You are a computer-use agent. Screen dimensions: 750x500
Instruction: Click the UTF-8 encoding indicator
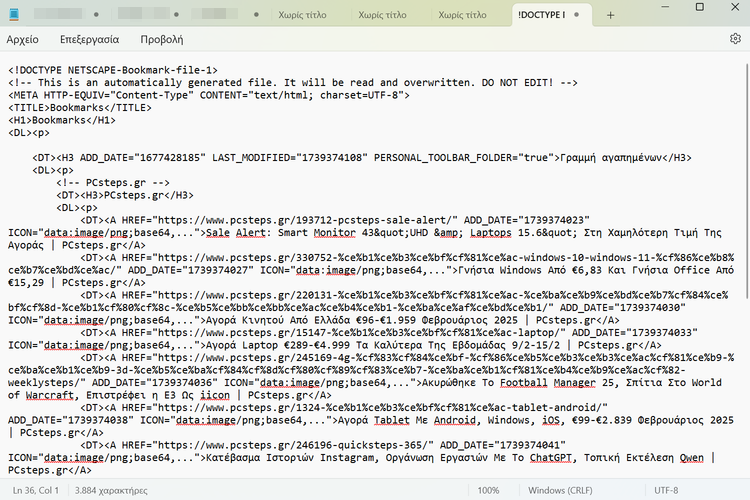pos(666,490)
